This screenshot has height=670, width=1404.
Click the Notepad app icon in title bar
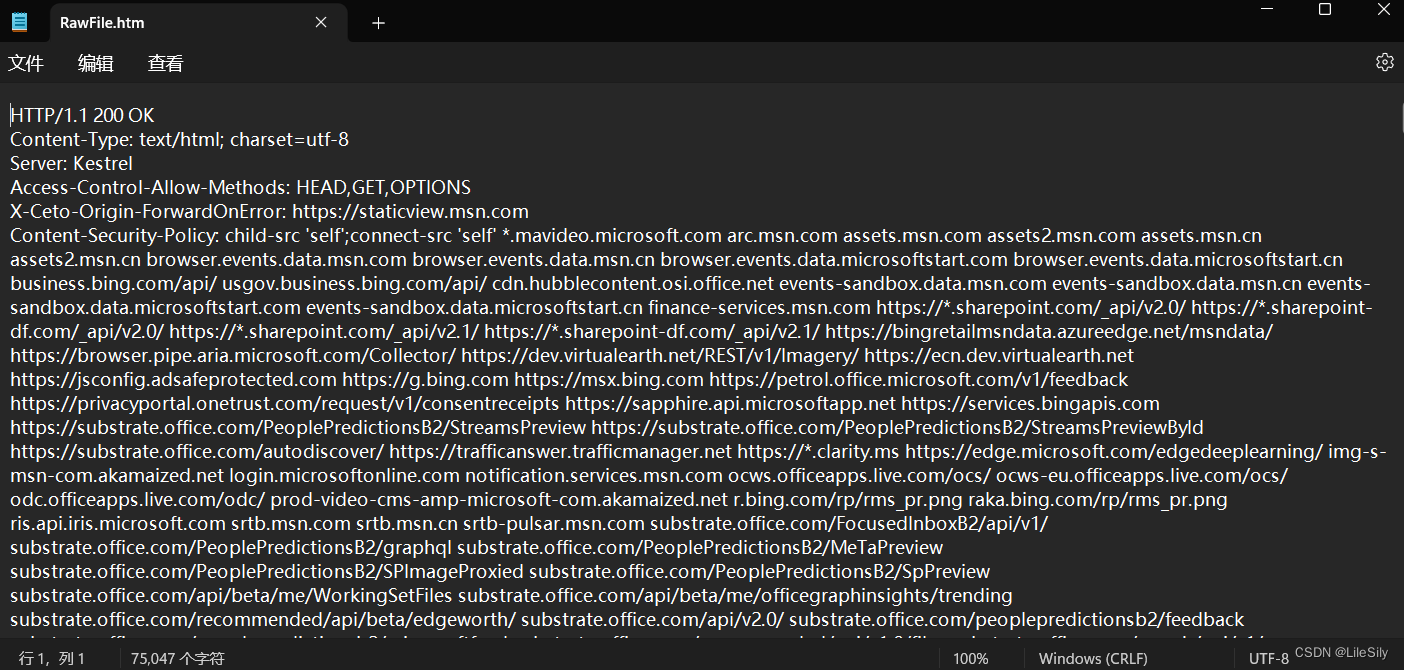click(x=20, y=22)
